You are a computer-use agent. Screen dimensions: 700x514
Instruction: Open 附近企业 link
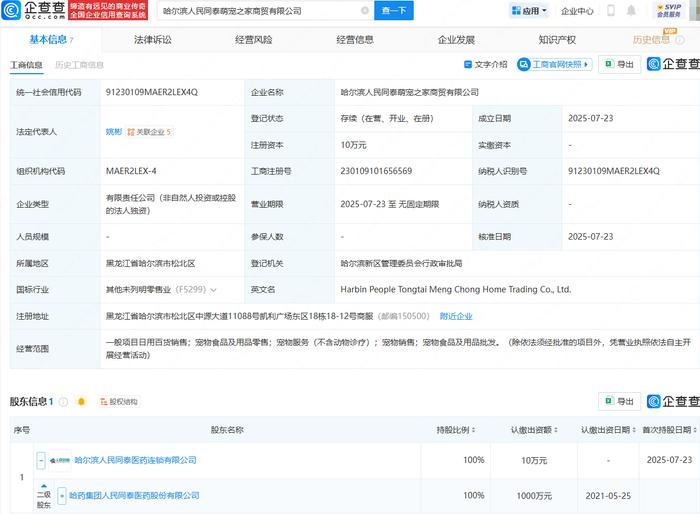pos(456,316)
